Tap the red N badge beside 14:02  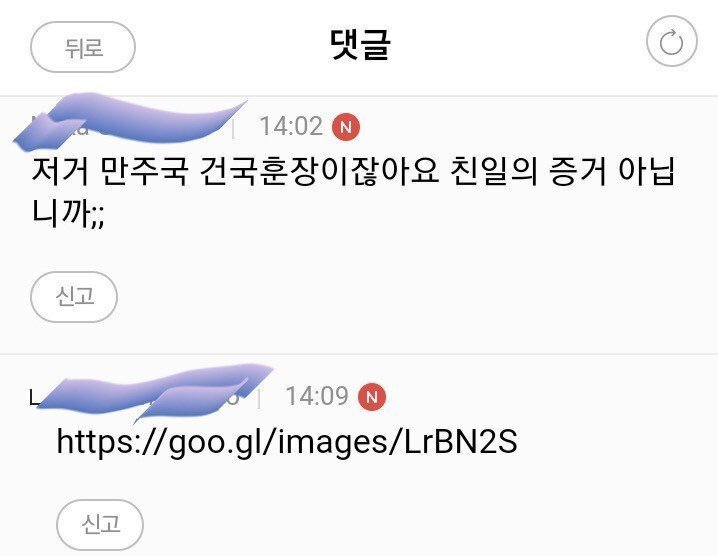point(346,127)
